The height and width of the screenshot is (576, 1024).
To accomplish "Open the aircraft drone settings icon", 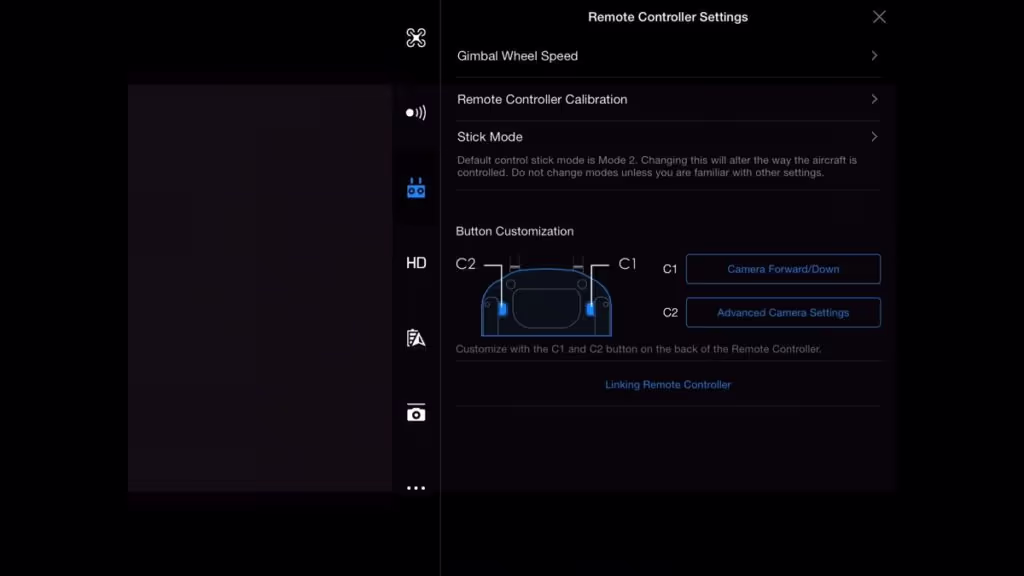I will coord(416,38).
